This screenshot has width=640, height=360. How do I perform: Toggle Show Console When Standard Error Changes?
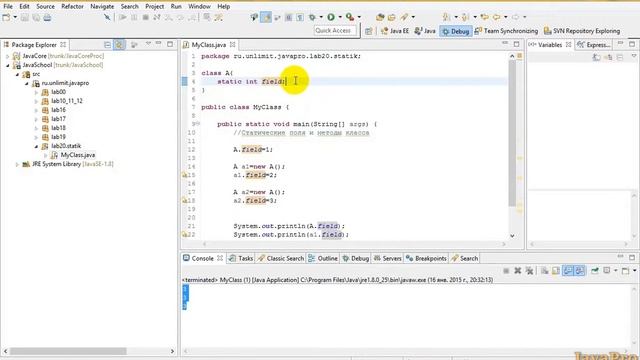pos(580,271)
